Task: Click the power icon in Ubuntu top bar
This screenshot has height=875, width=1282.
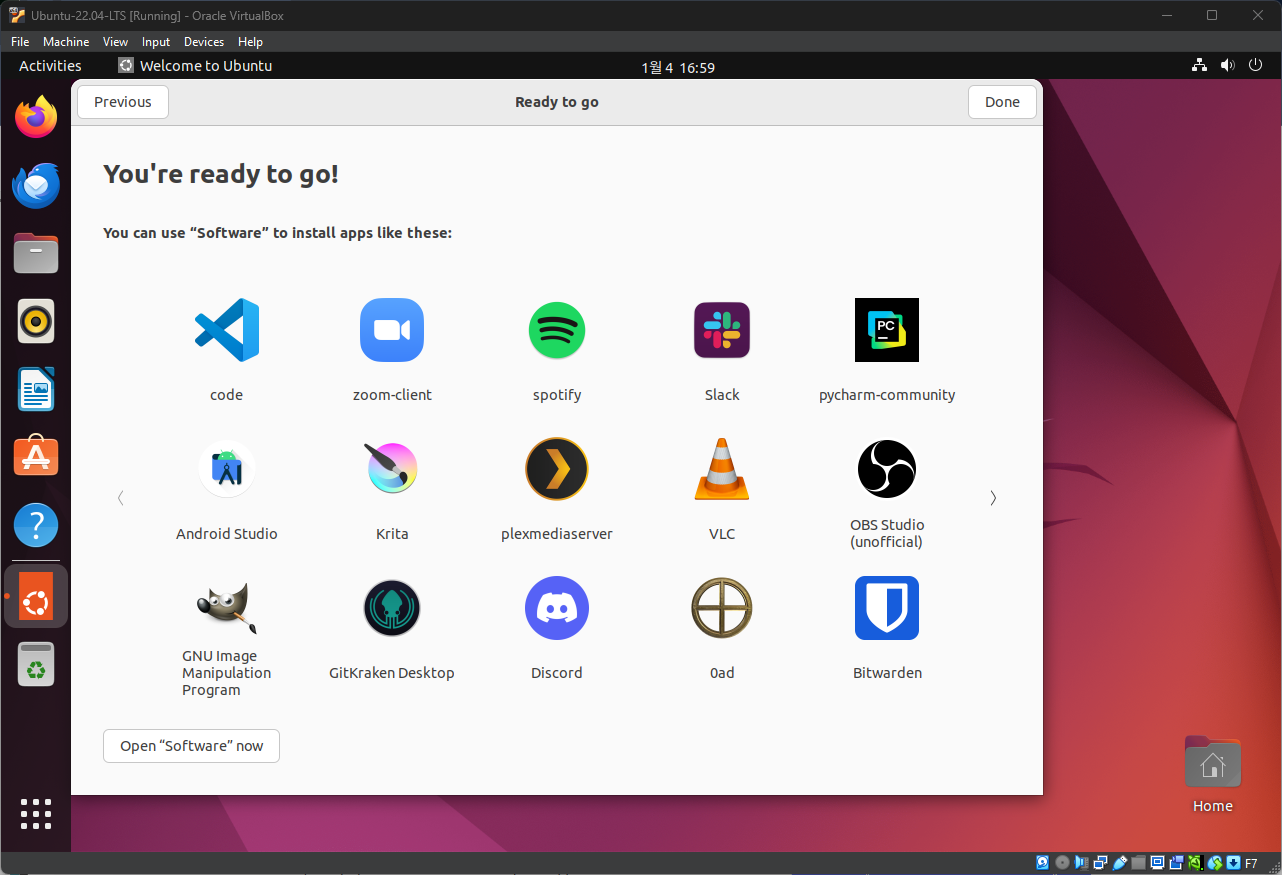Action: tap(1256, 66)
